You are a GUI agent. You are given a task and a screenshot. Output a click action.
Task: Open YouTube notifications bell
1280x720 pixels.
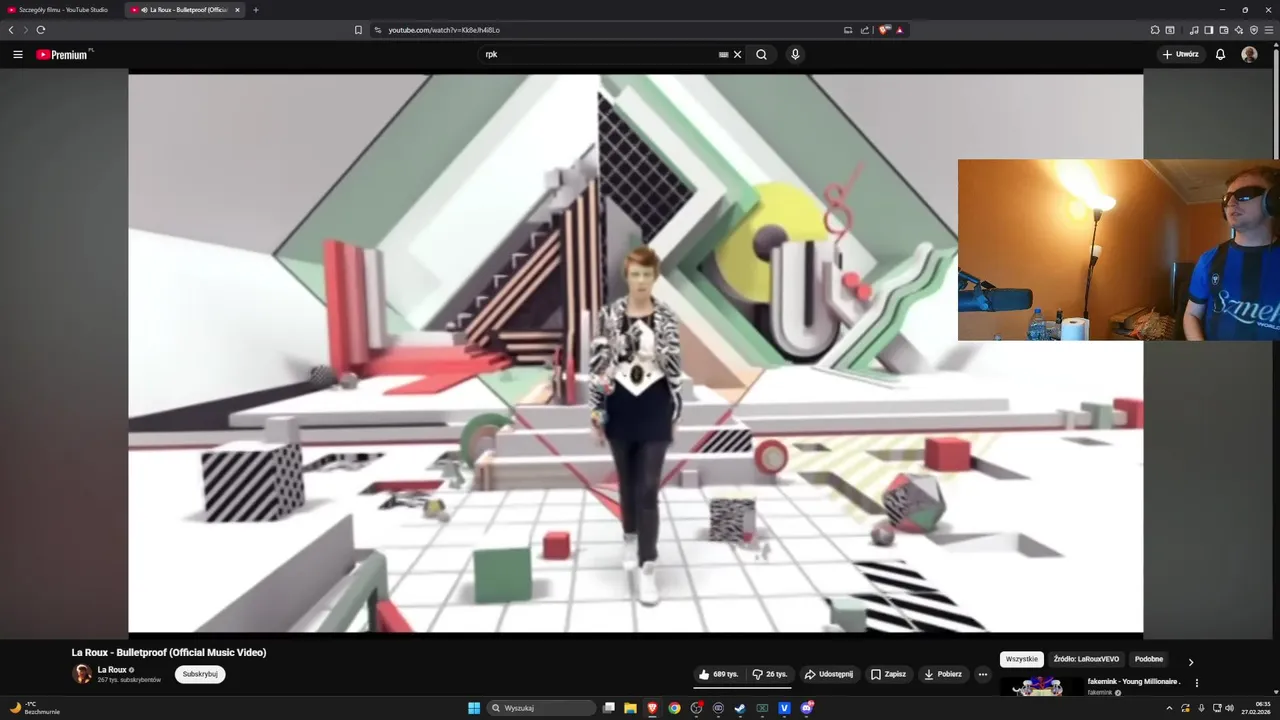tap(1220, 55)
